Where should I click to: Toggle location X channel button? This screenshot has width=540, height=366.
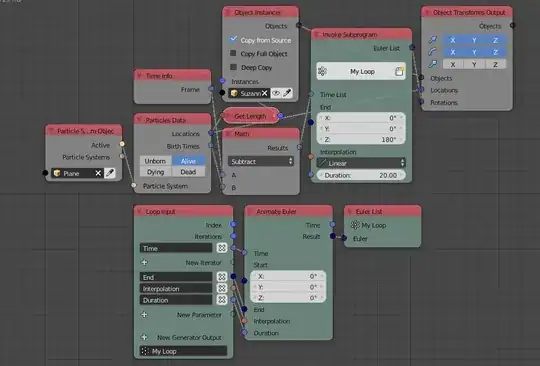point(453,40)
